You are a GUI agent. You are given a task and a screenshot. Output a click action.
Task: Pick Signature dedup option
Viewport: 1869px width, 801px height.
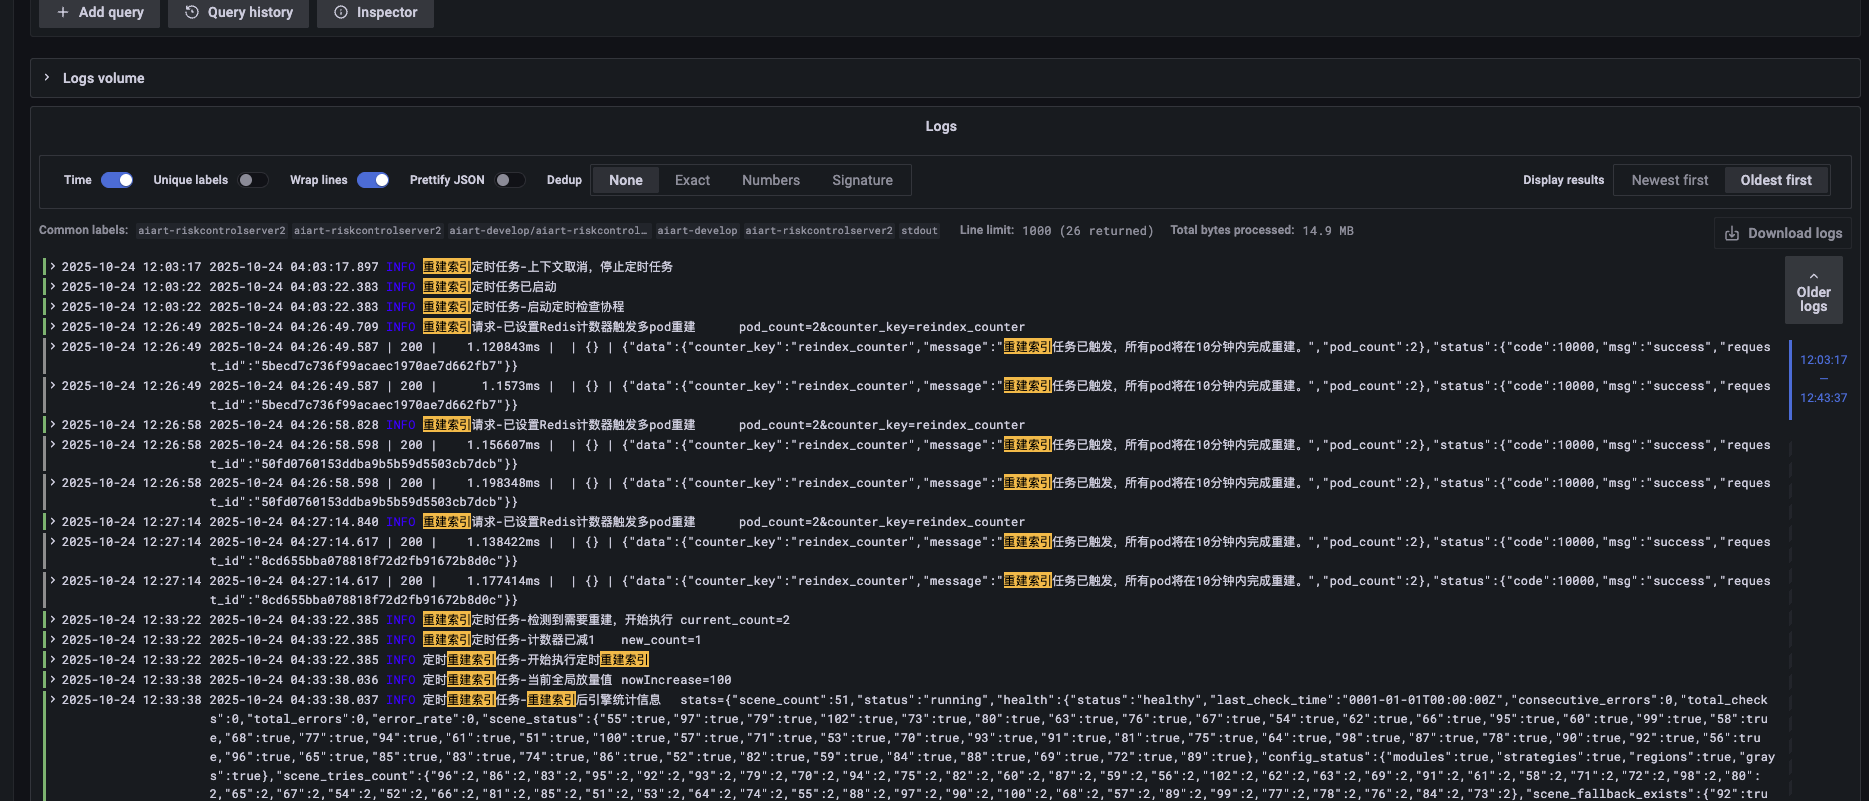tap(862, 180)
